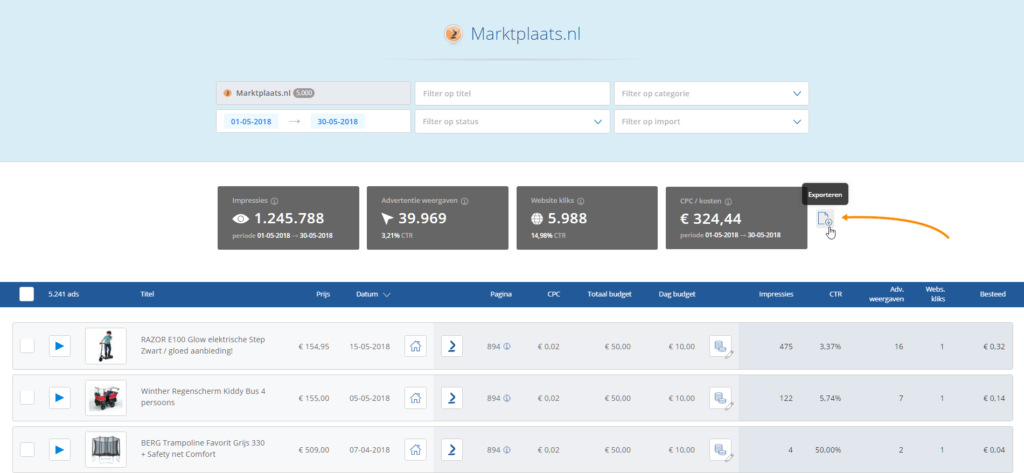Open the Filter op status dropdown

512,122
